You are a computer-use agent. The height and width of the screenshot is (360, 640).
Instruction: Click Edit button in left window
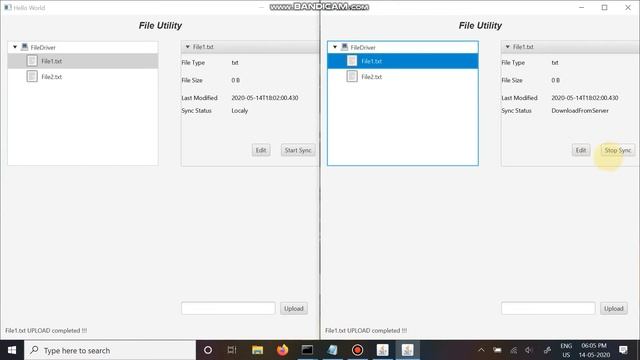point(261,150)
